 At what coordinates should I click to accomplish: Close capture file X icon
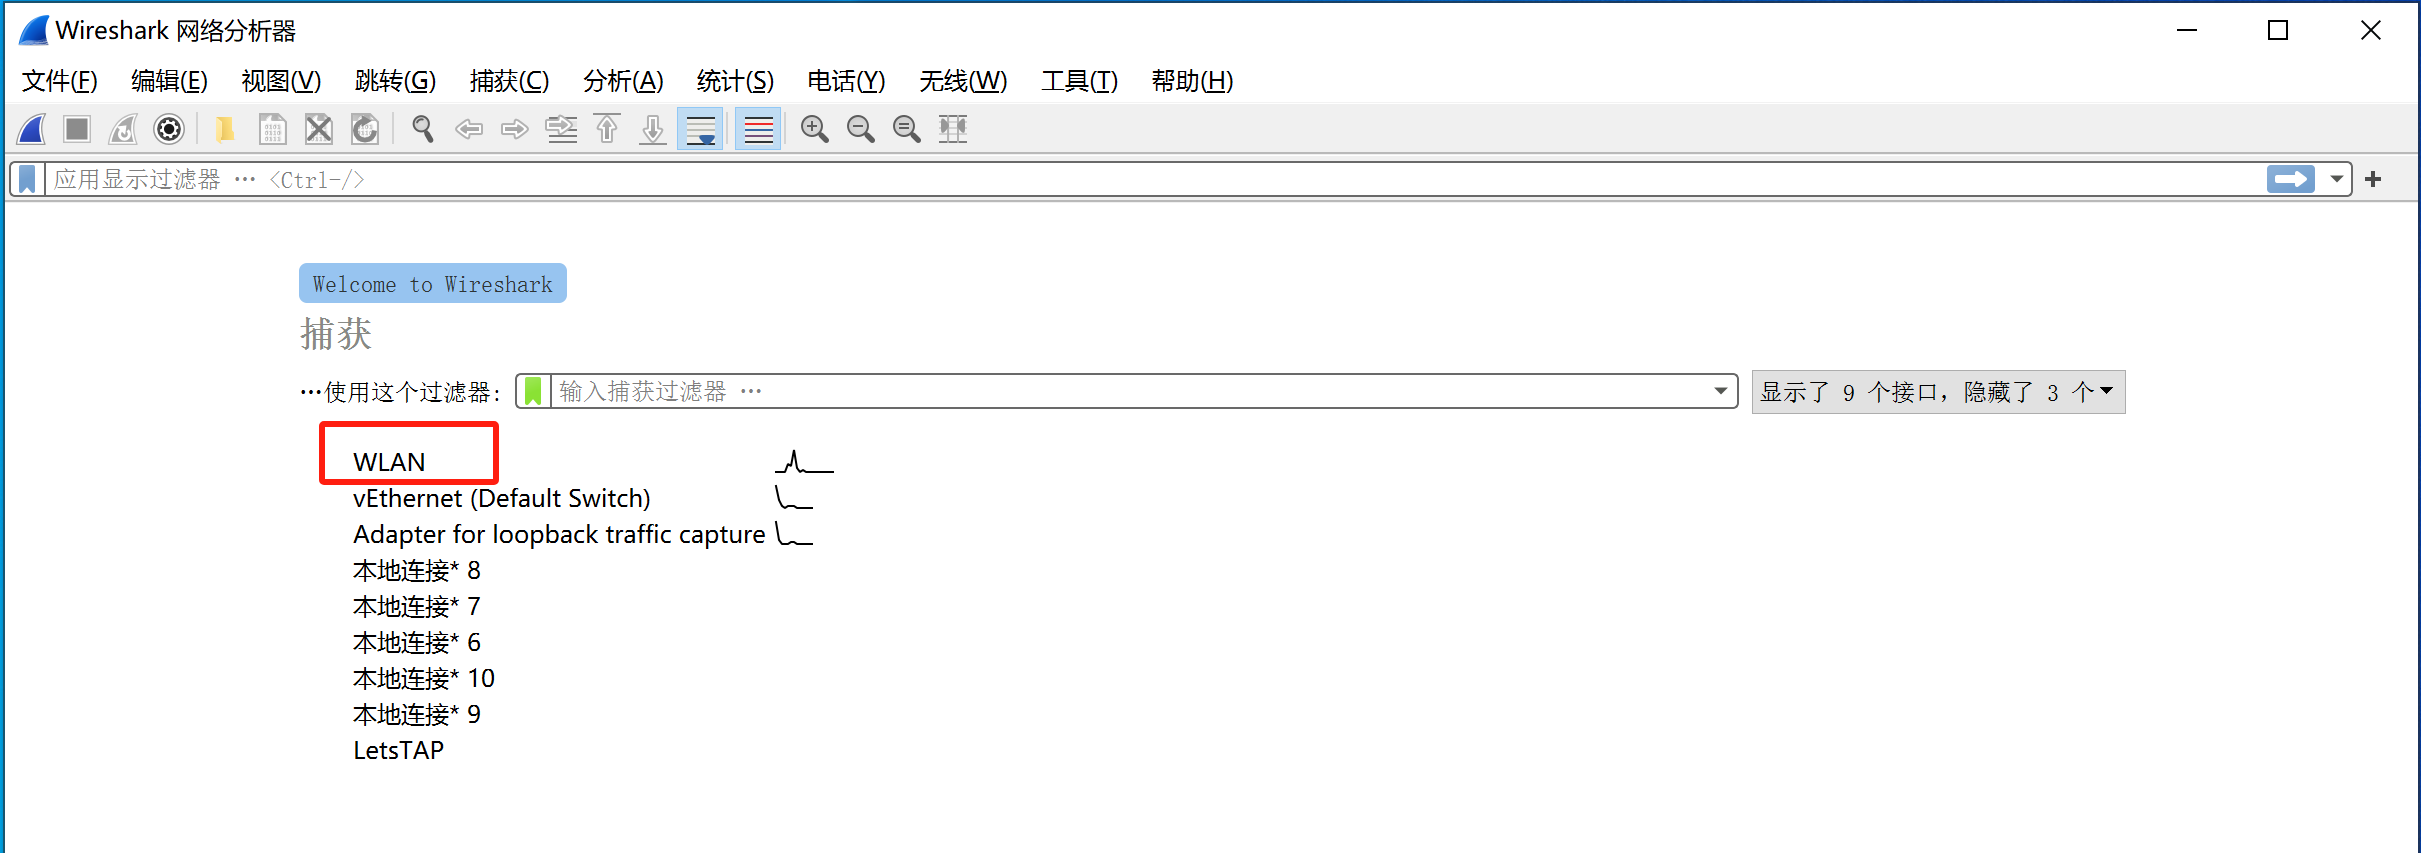pyautogui.click(x=318, y=129)
